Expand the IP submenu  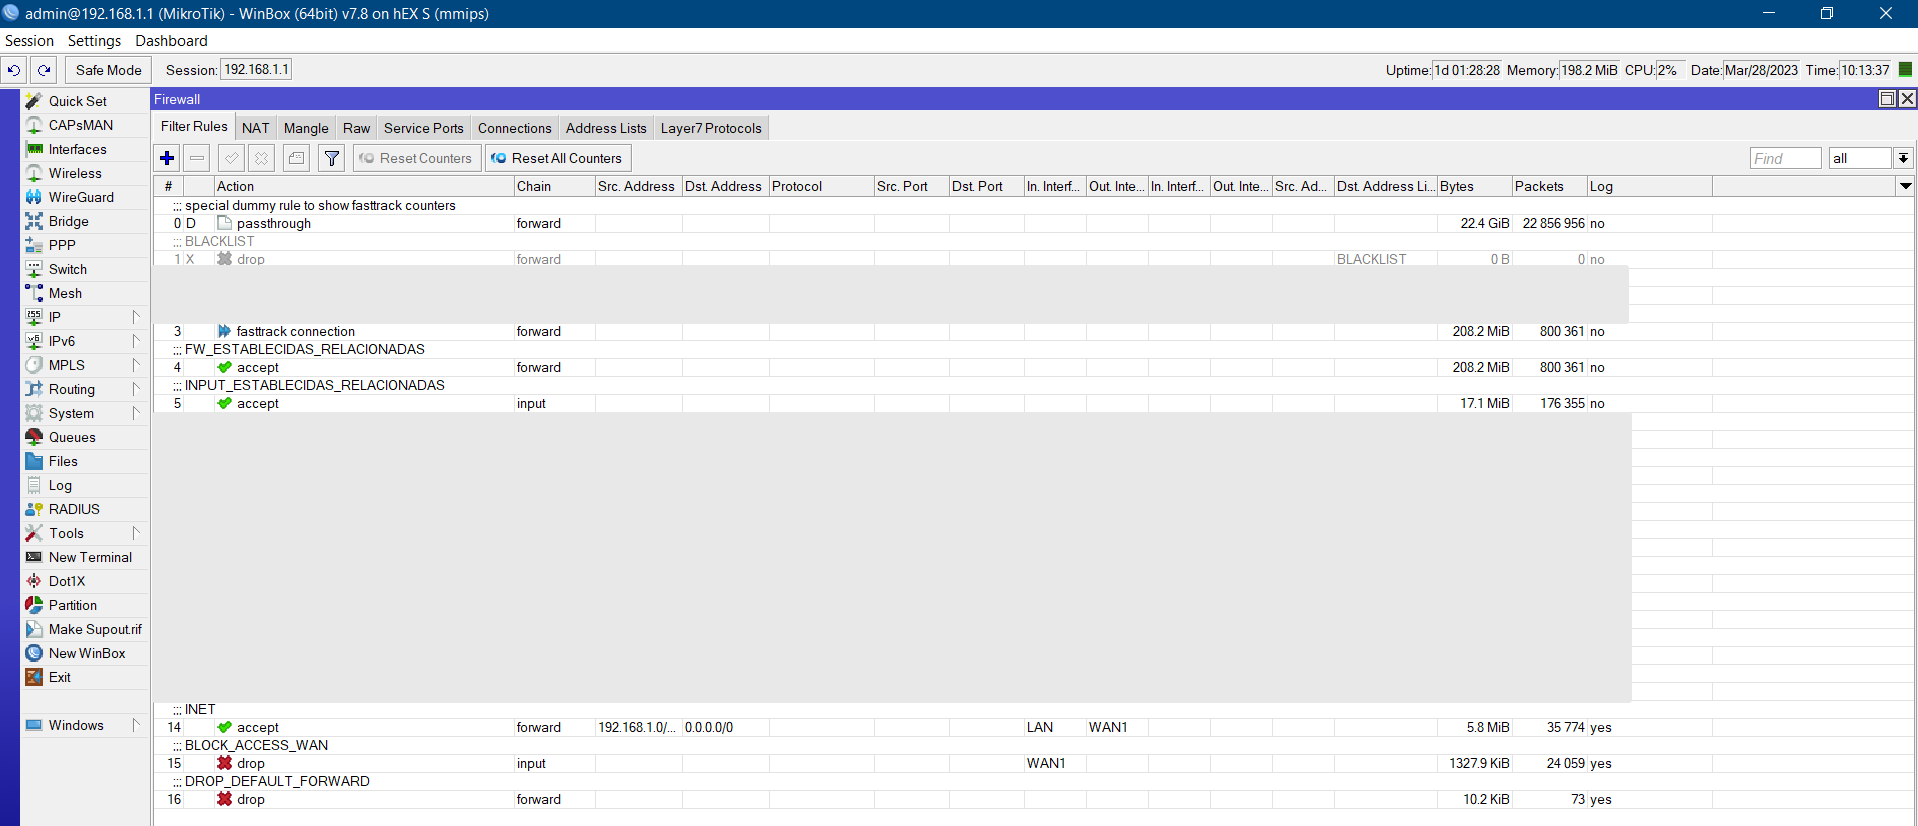pyautogui.click(x=85, y=317)
